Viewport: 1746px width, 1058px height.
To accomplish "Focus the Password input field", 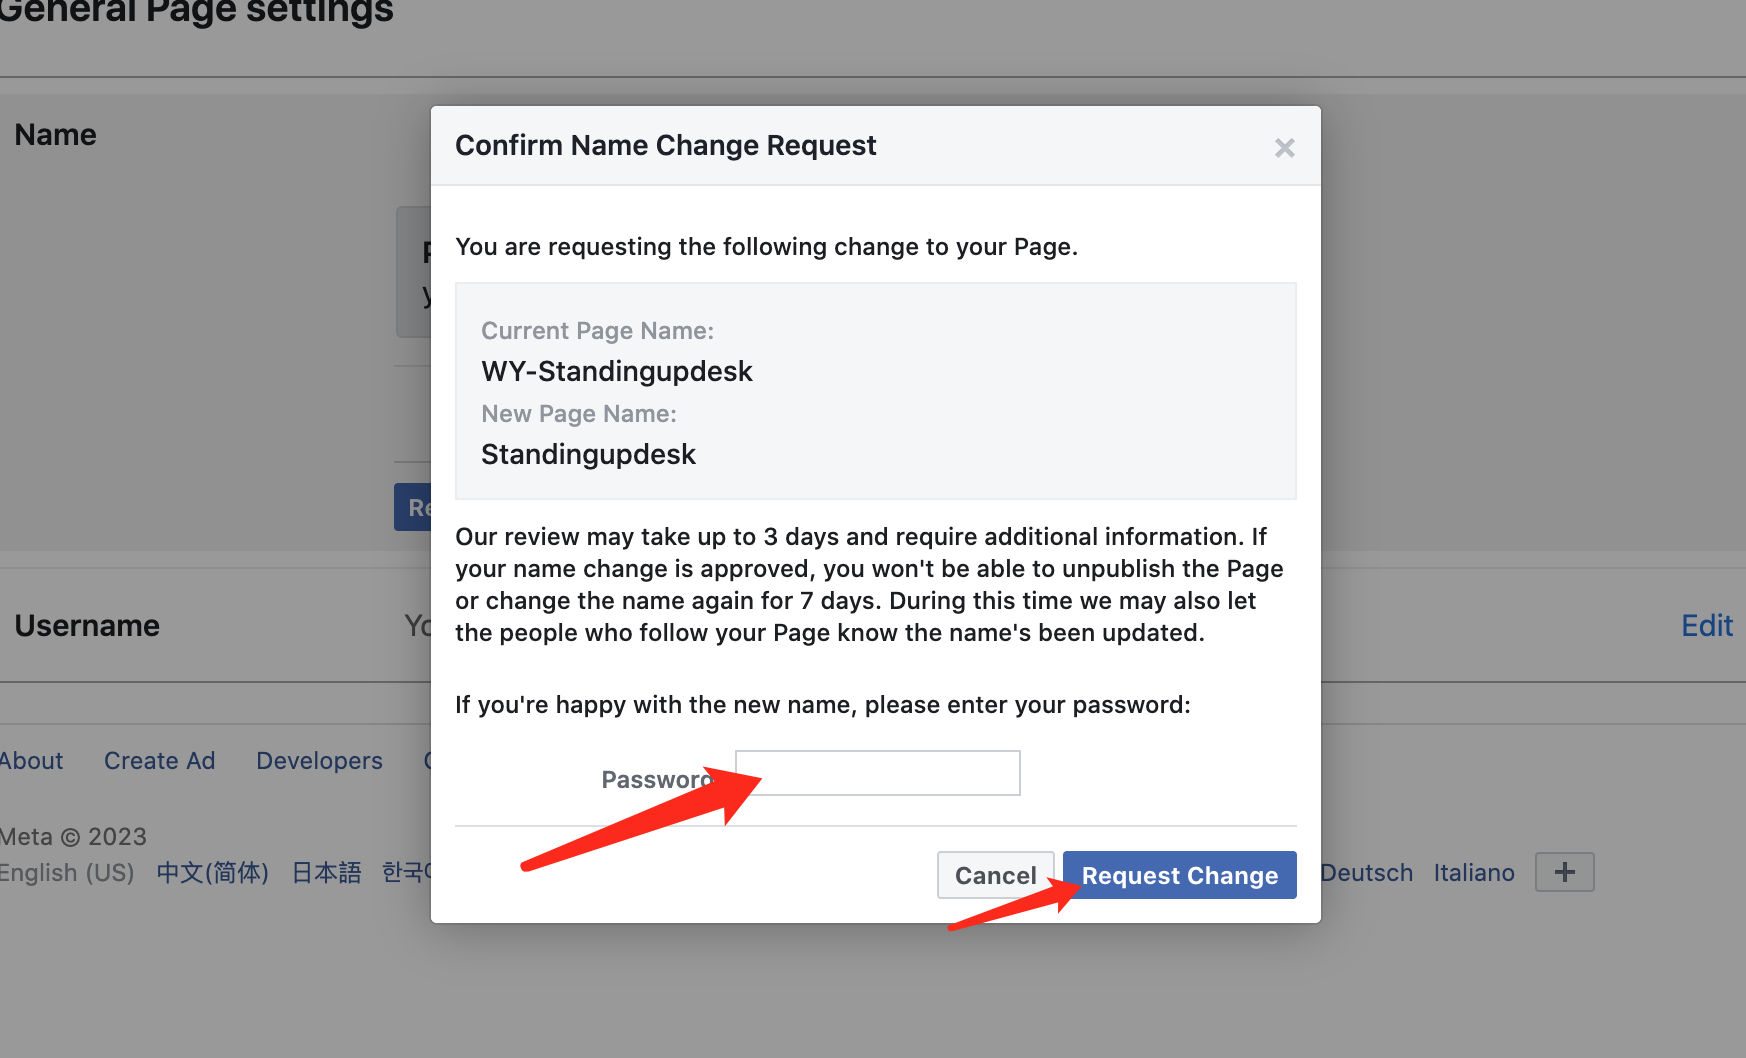I will pyautogui.click(x=878, y=773).
